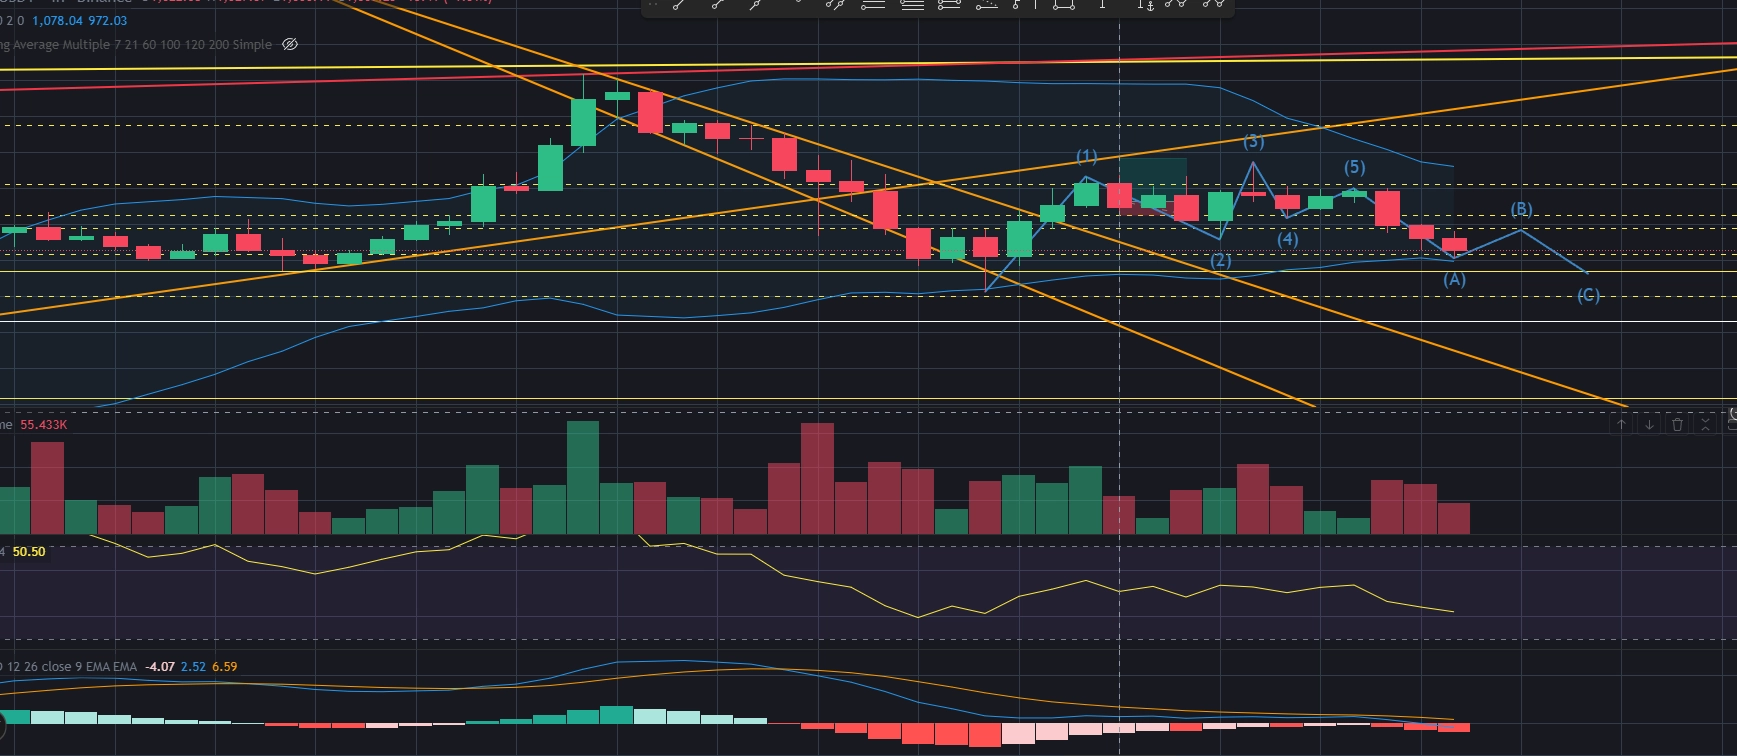This screenshot has width=1737, height=756.
Task: Select the Elliott wave label (4)
Action: [x=1287, y=239]
